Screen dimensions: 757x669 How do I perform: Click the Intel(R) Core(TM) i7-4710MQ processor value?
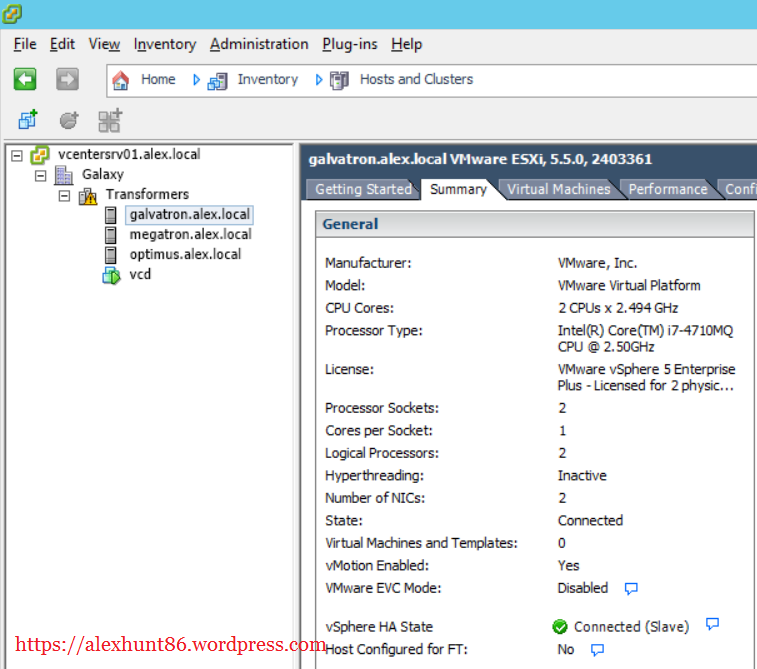(x=645, y=339)
